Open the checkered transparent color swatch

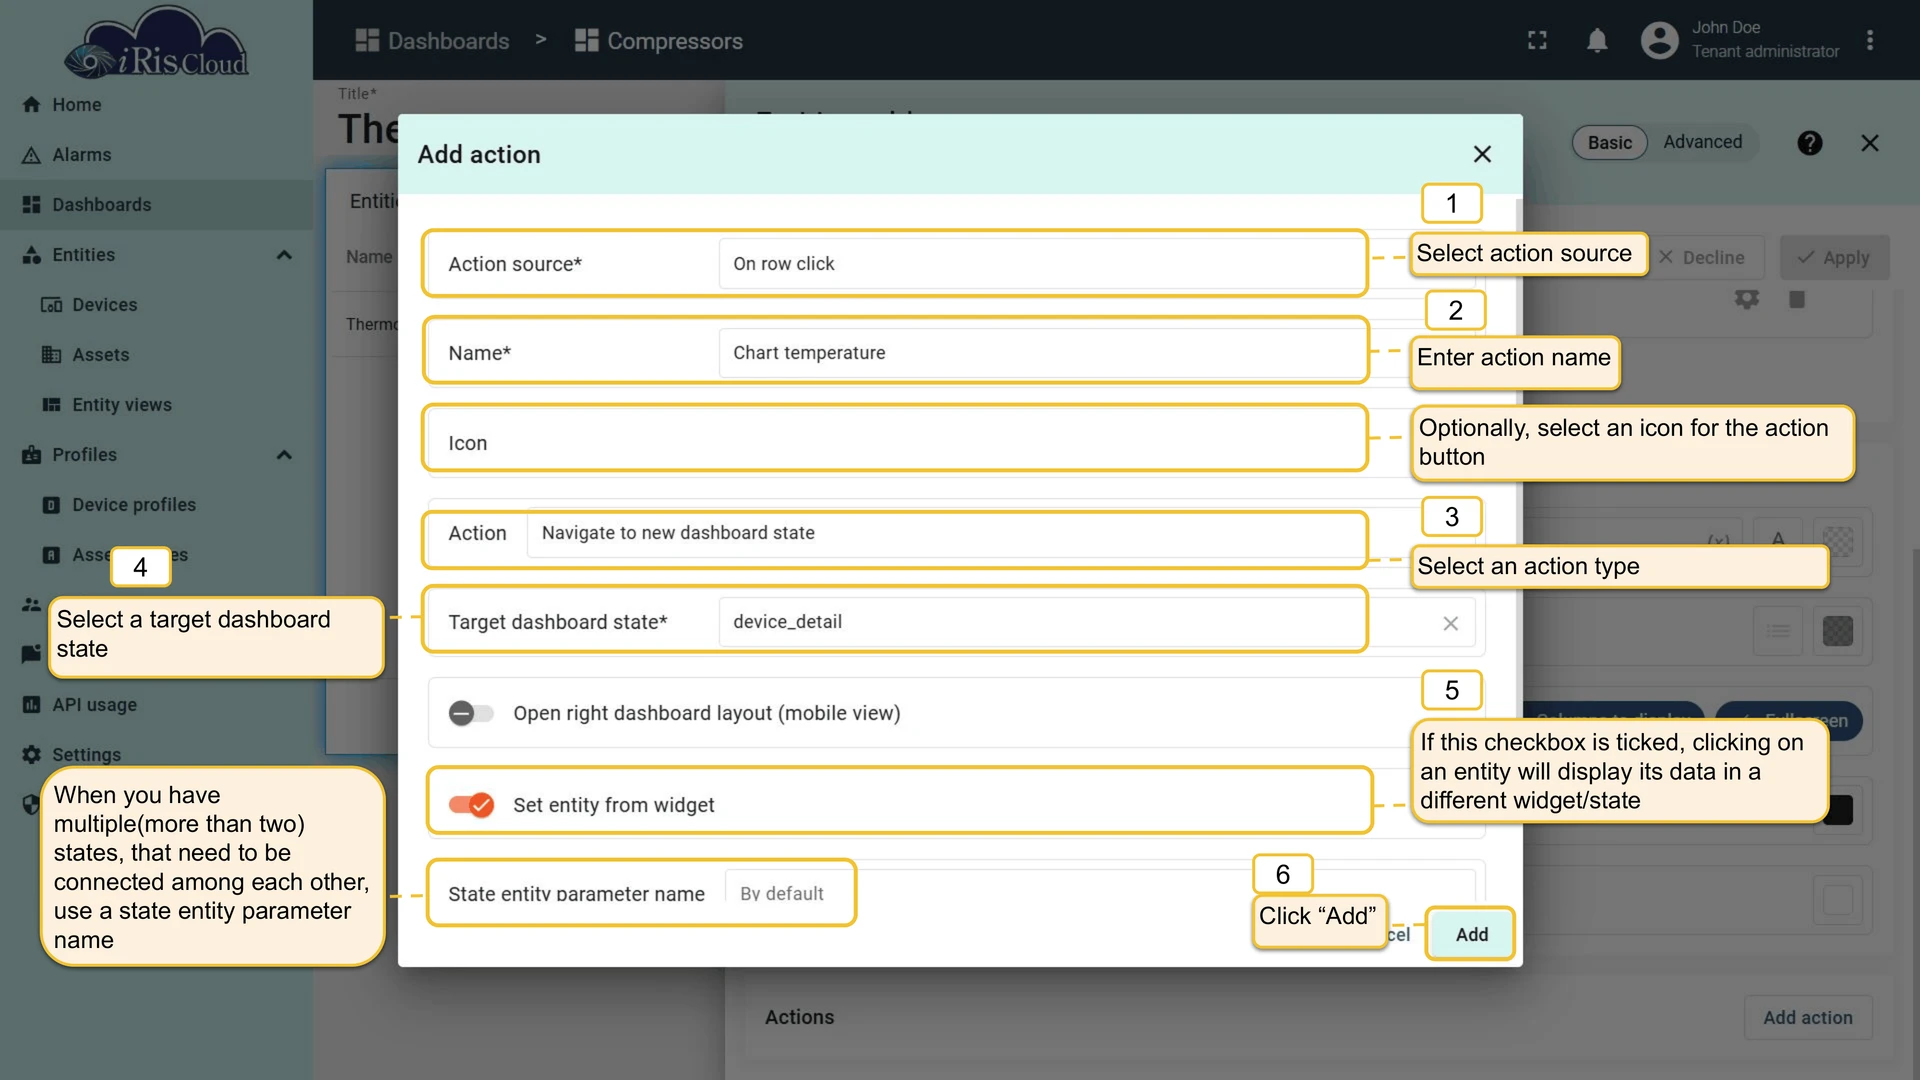pos(1837,541)
